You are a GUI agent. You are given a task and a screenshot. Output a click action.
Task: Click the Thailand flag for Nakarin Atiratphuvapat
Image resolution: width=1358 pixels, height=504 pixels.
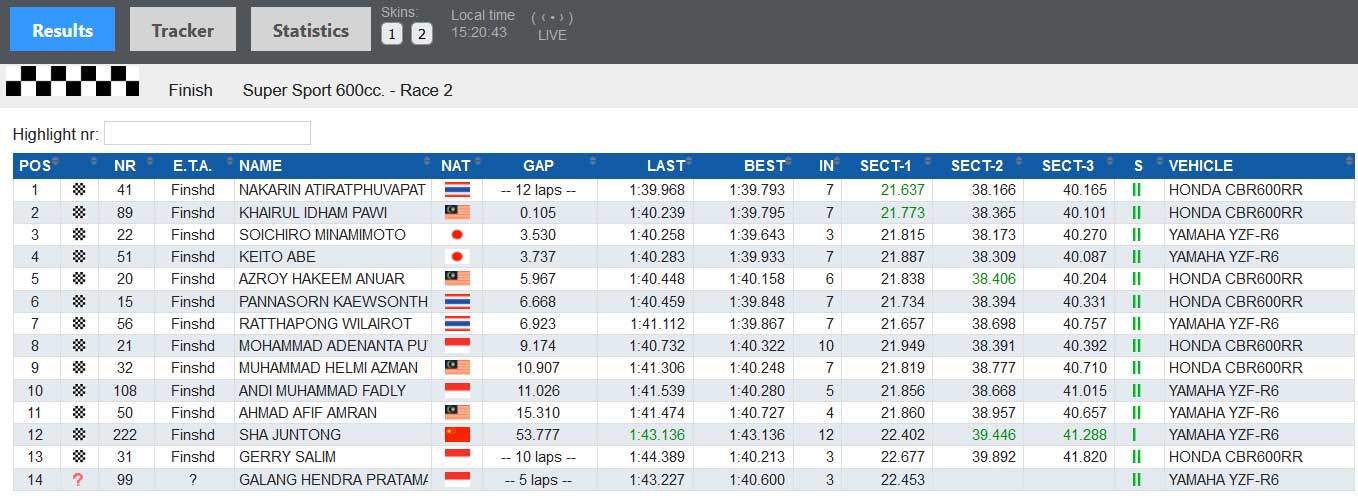pos(457,190)
